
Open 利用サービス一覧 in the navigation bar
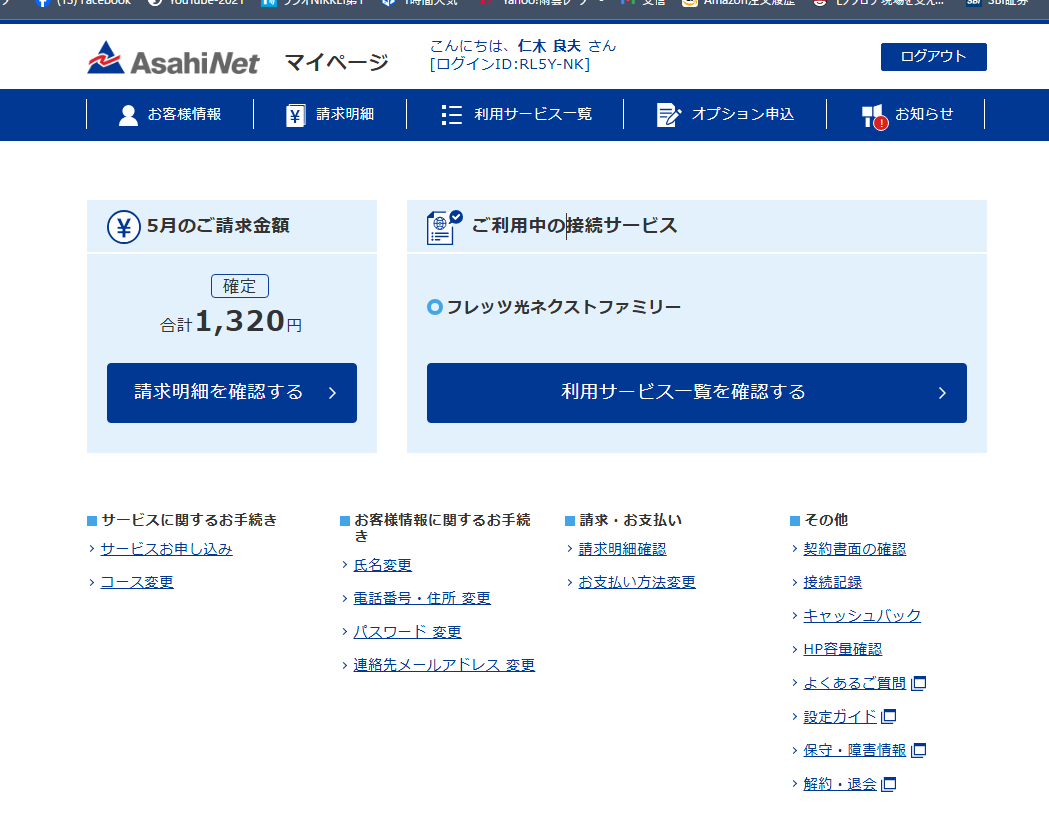[x=516, y=114]
